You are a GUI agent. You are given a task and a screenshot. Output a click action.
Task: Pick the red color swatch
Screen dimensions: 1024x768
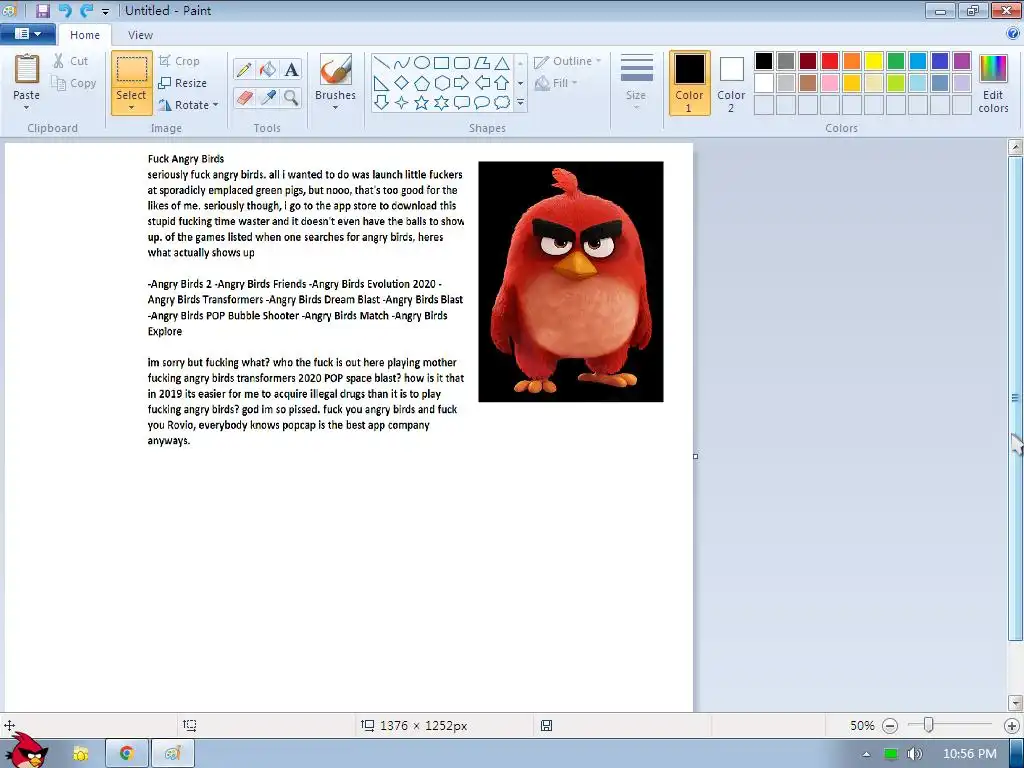coord(830,61)
